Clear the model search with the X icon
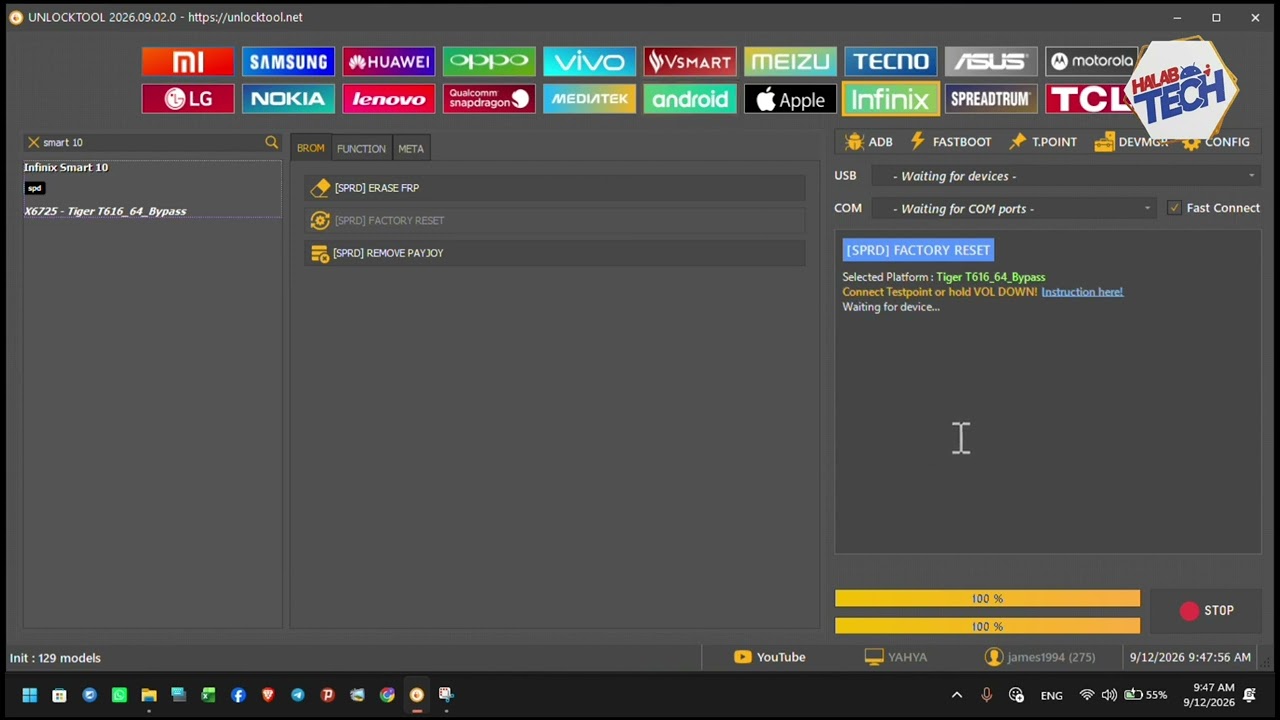 33,142
